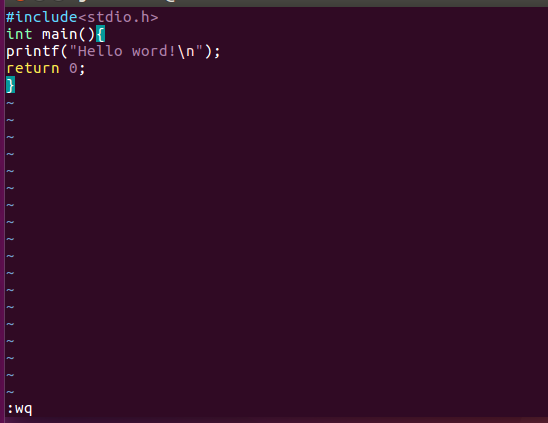Place cursor on <stdio.h> header name
The width and height of the screenshot is (548, 423).
(x=118, y=17)
